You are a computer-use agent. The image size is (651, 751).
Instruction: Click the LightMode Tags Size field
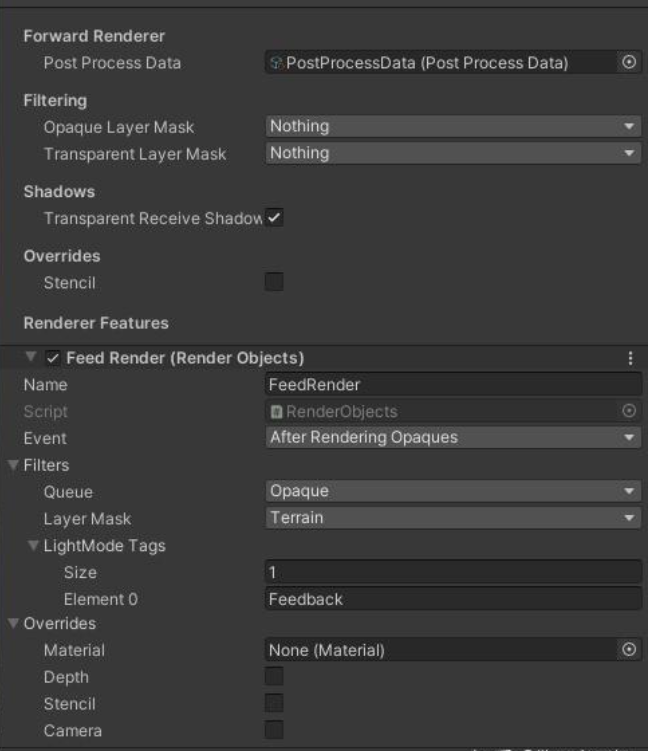click(x=452, y=573)
